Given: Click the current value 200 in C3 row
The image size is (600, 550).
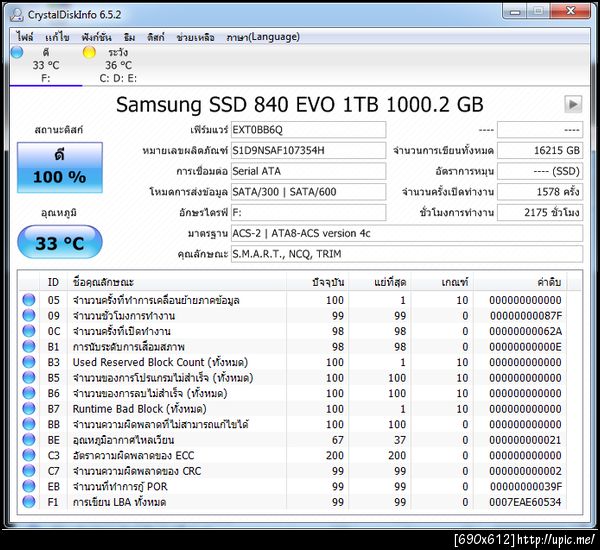Looking at the screenshot, I should (335, 455).
